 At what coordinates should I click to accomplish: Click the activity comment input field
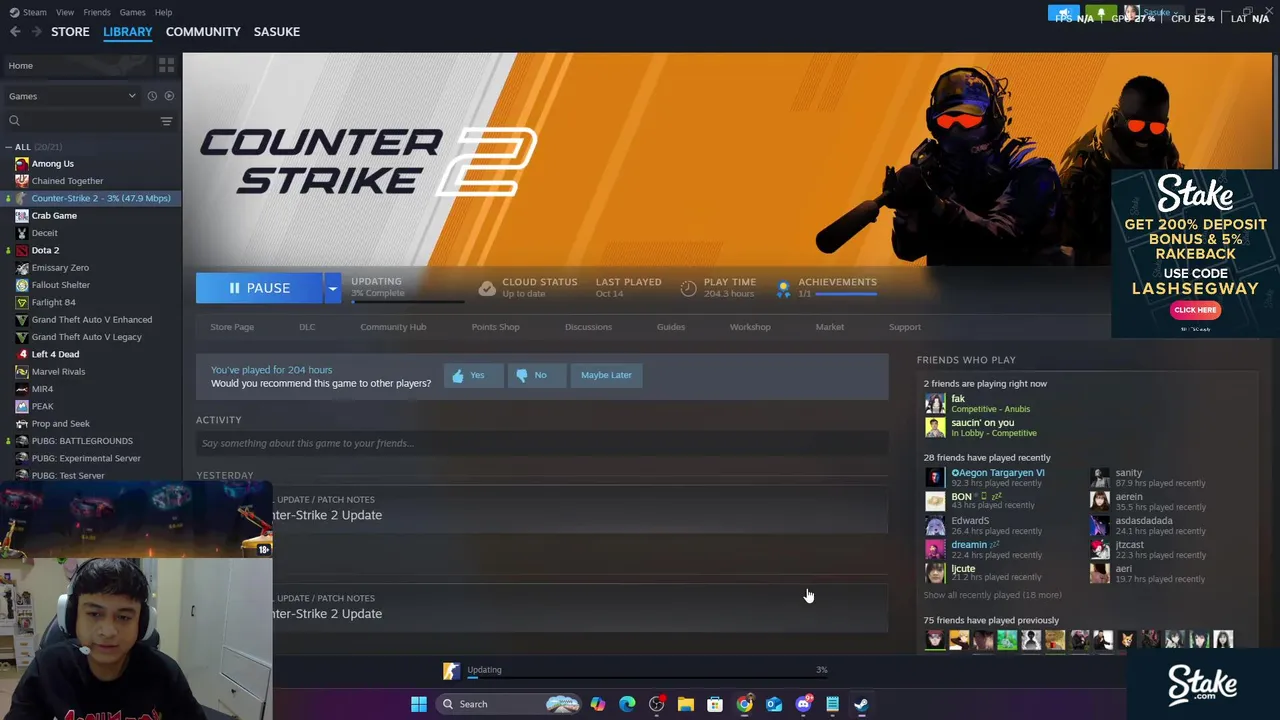pos(542,443)
